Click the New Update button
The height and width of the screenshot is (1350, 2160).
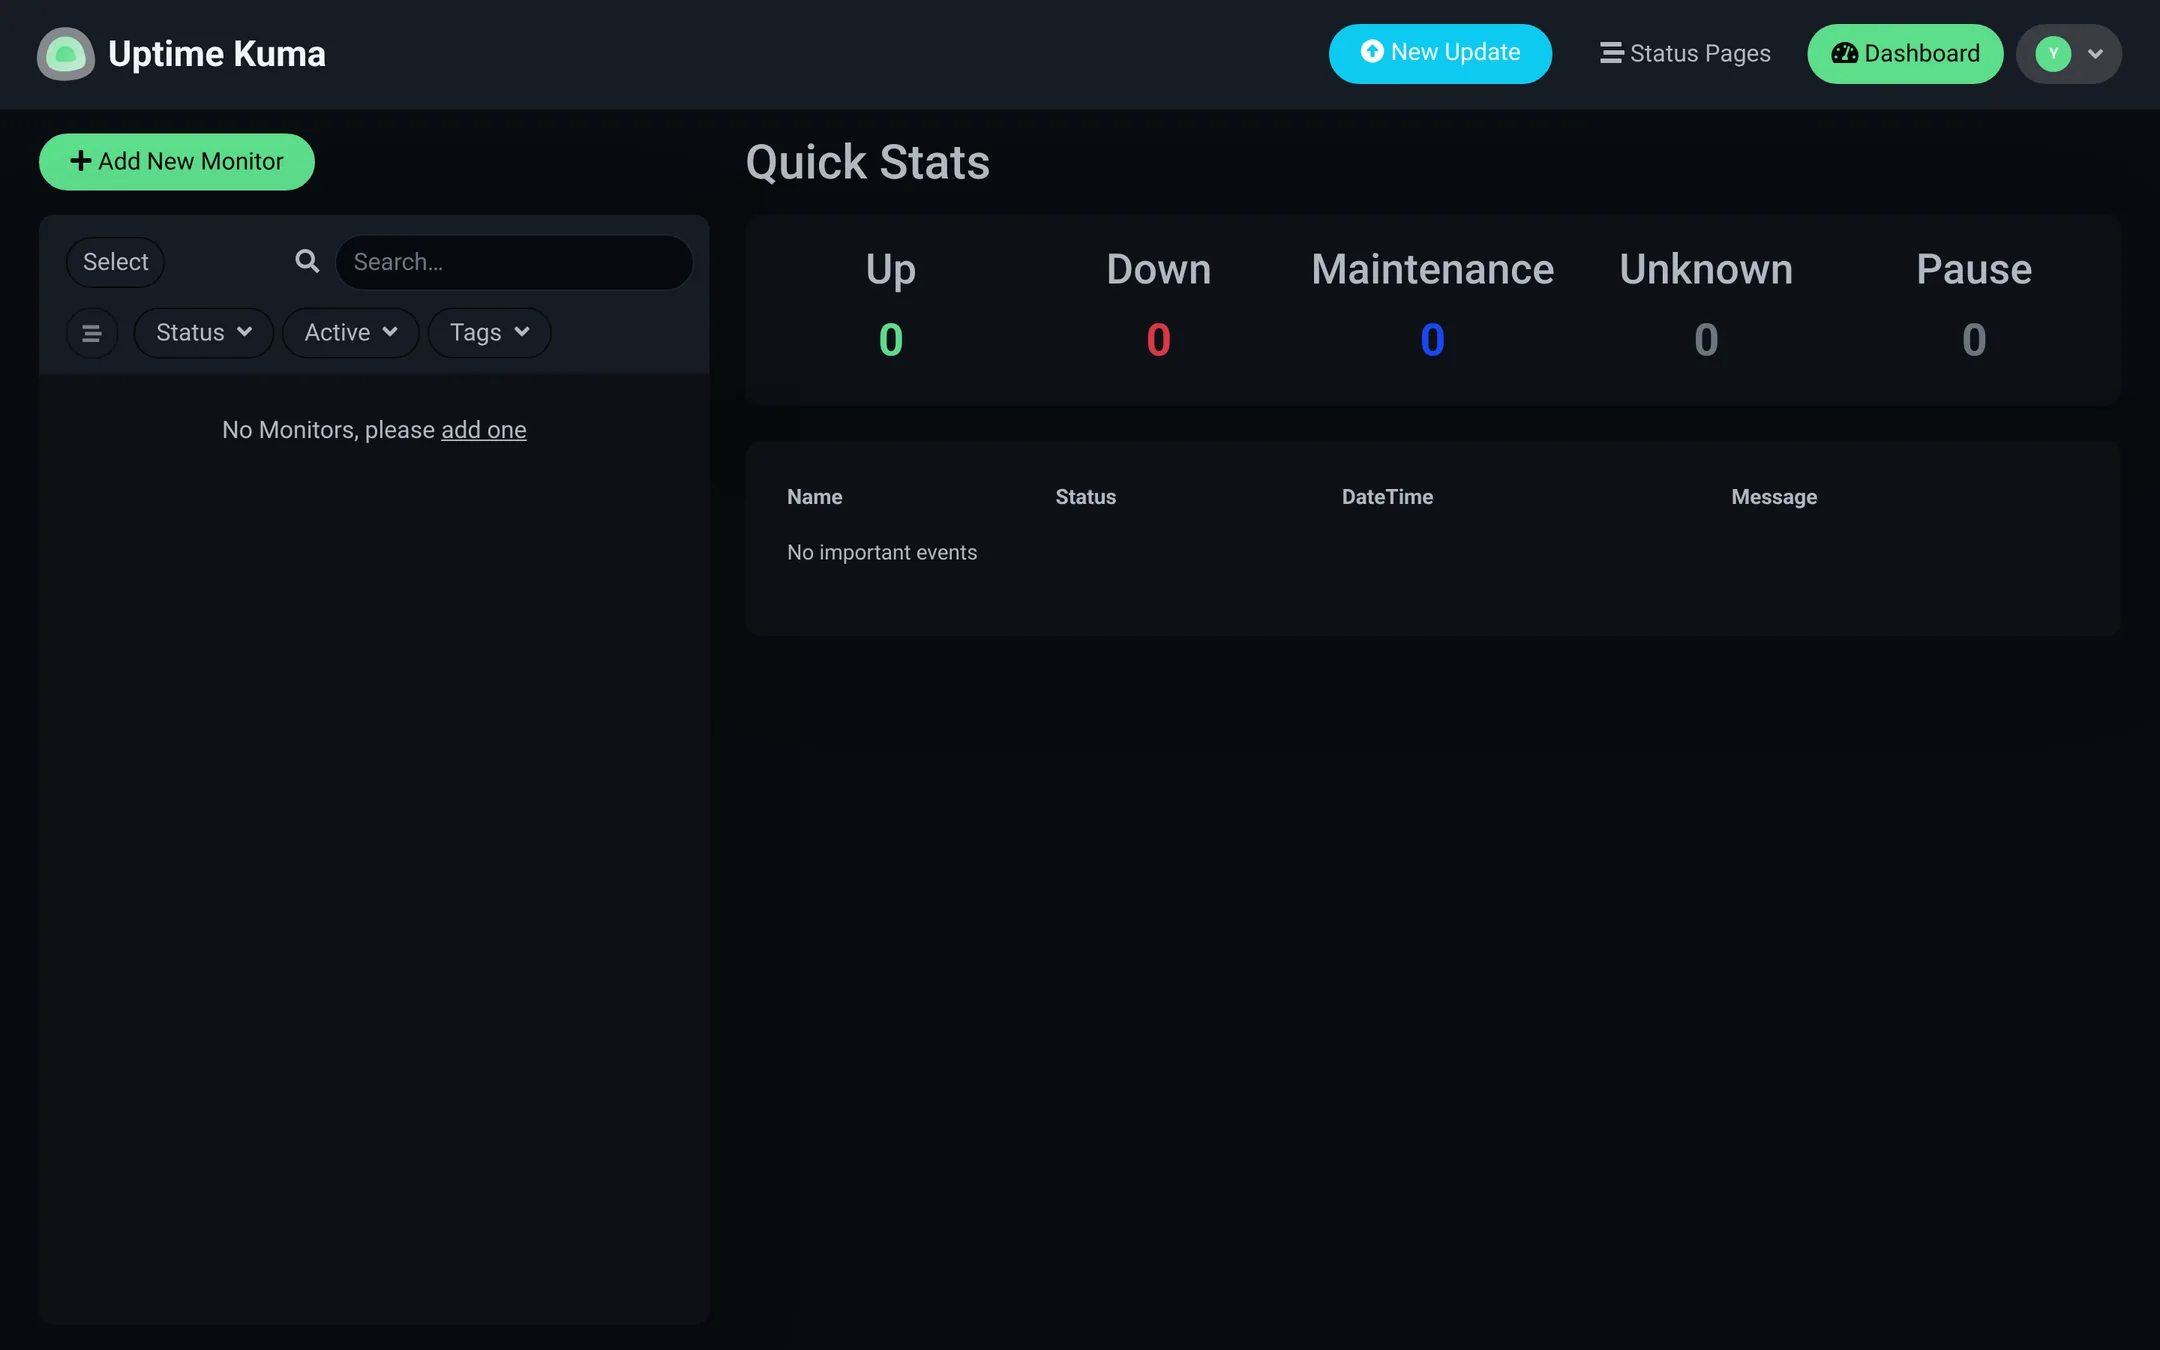pos(1439,54)
